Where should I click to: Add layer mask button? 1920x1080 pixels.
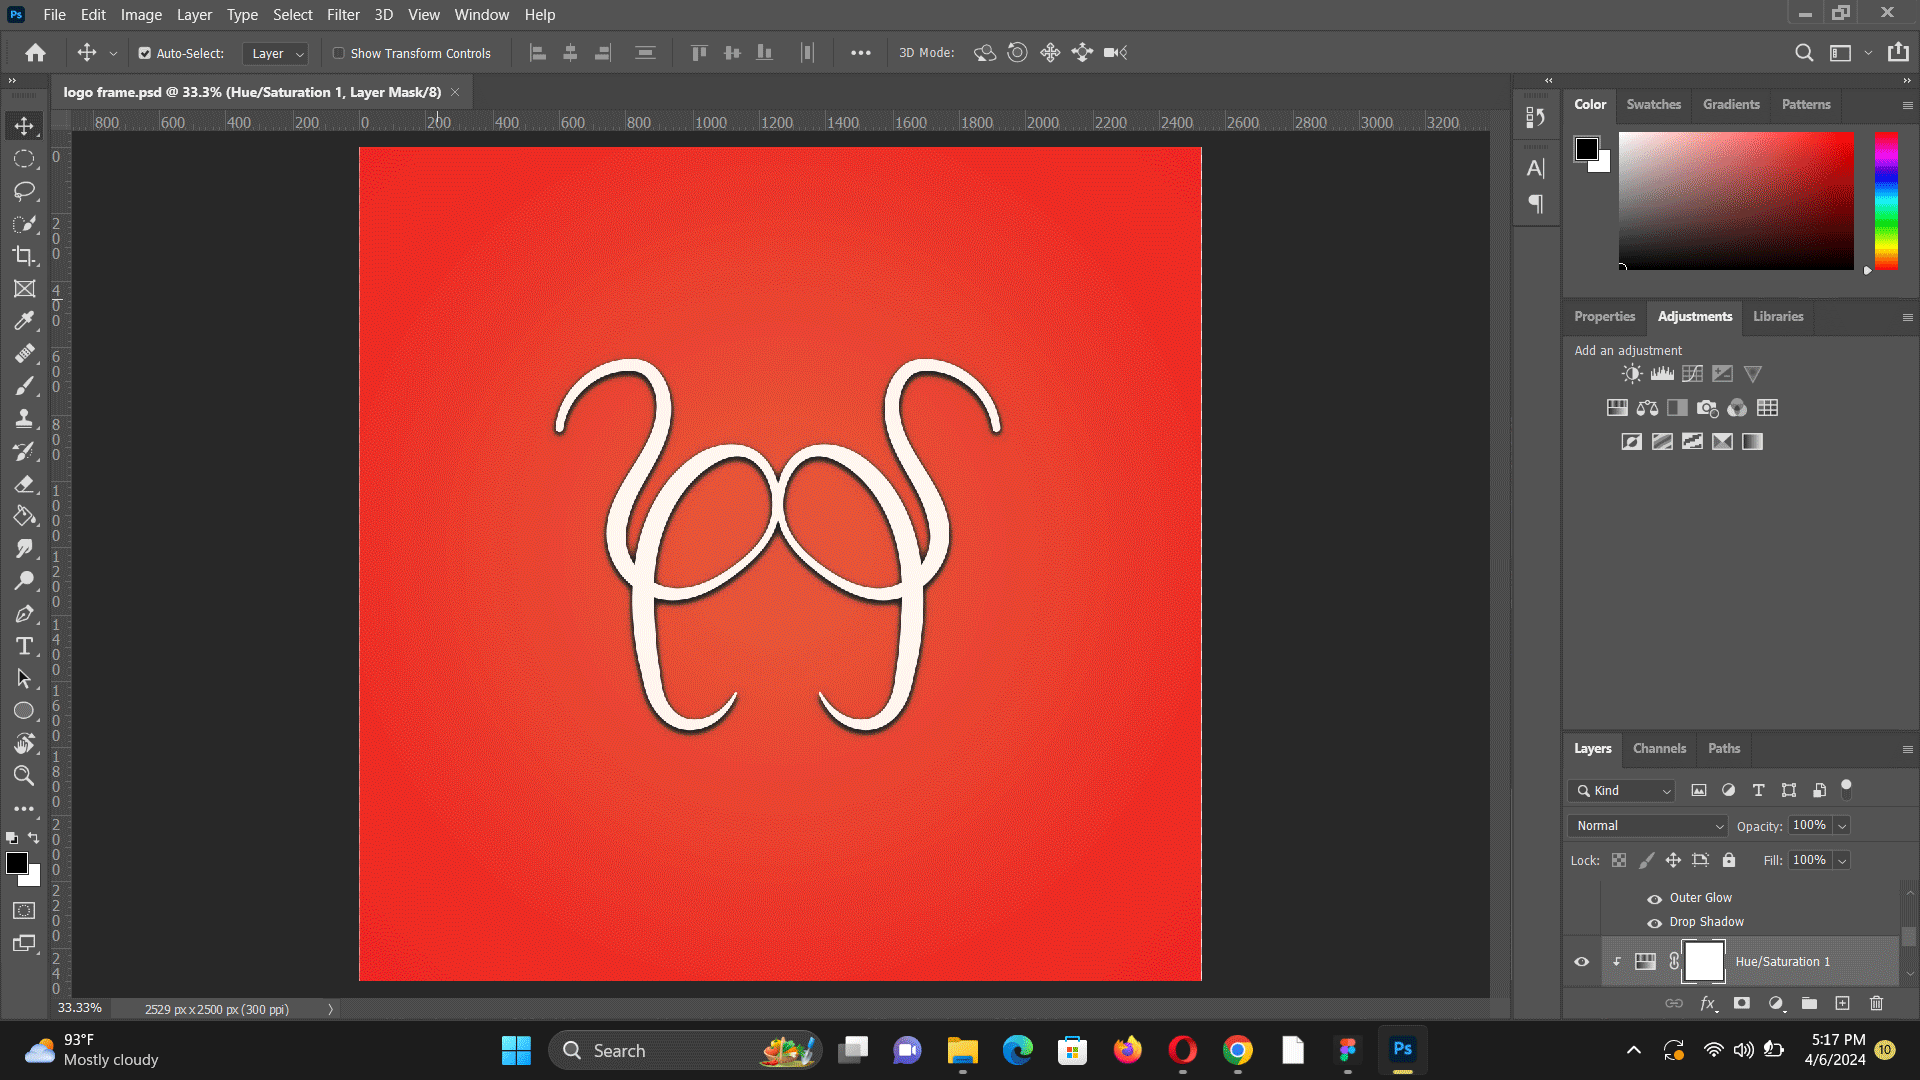tap(1741, 1003)
